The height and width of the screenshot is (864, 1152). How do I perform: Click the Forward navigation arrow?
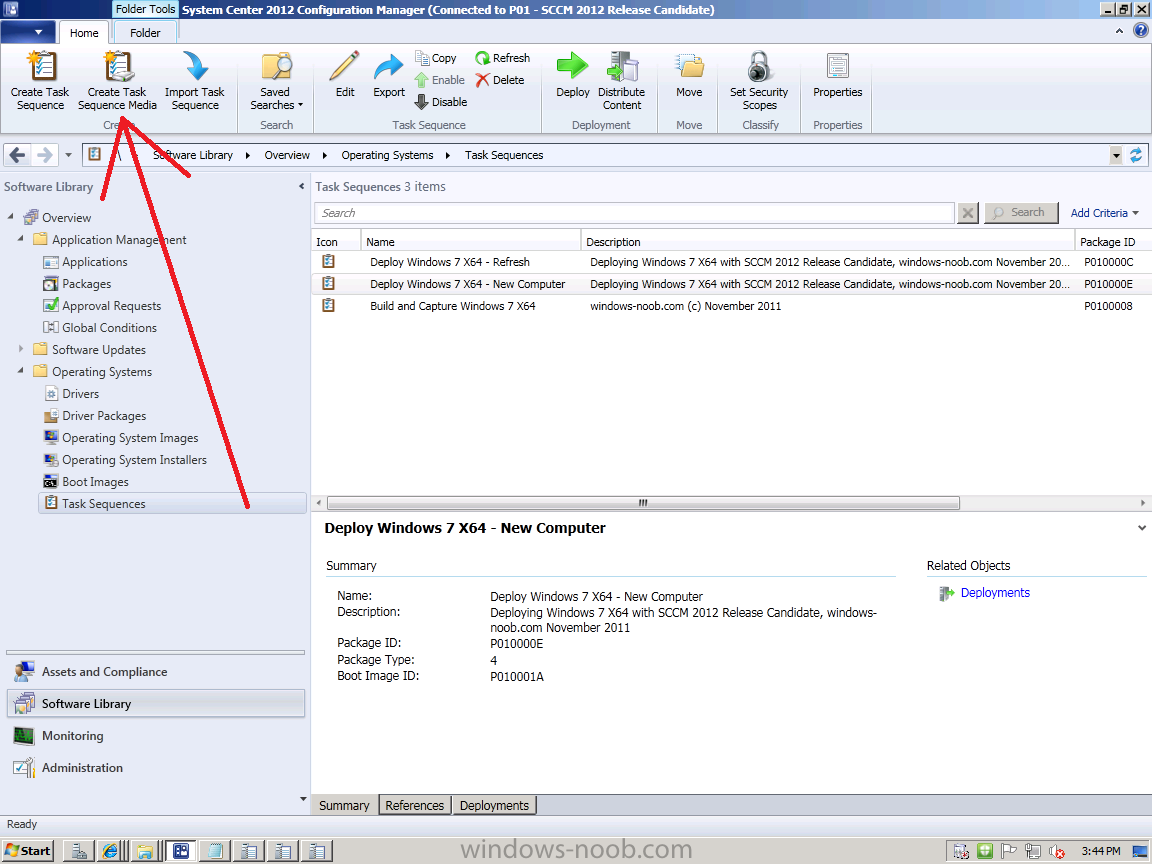44,155
